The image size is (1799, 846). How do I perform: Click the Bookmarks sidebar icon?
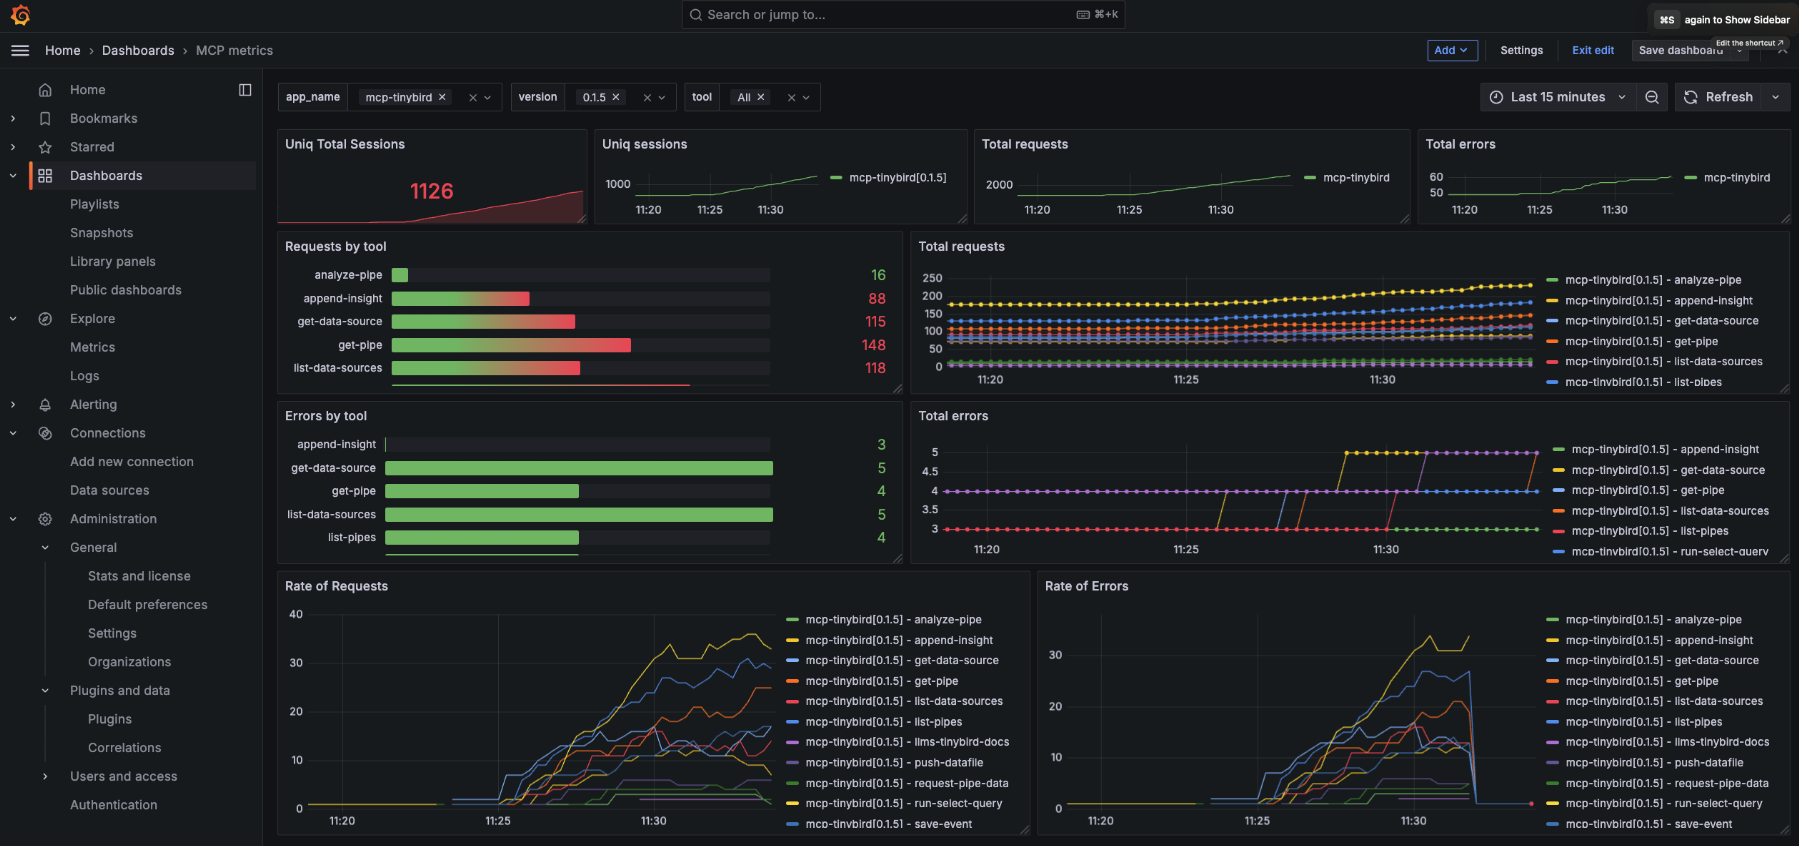tap(45, 118)
